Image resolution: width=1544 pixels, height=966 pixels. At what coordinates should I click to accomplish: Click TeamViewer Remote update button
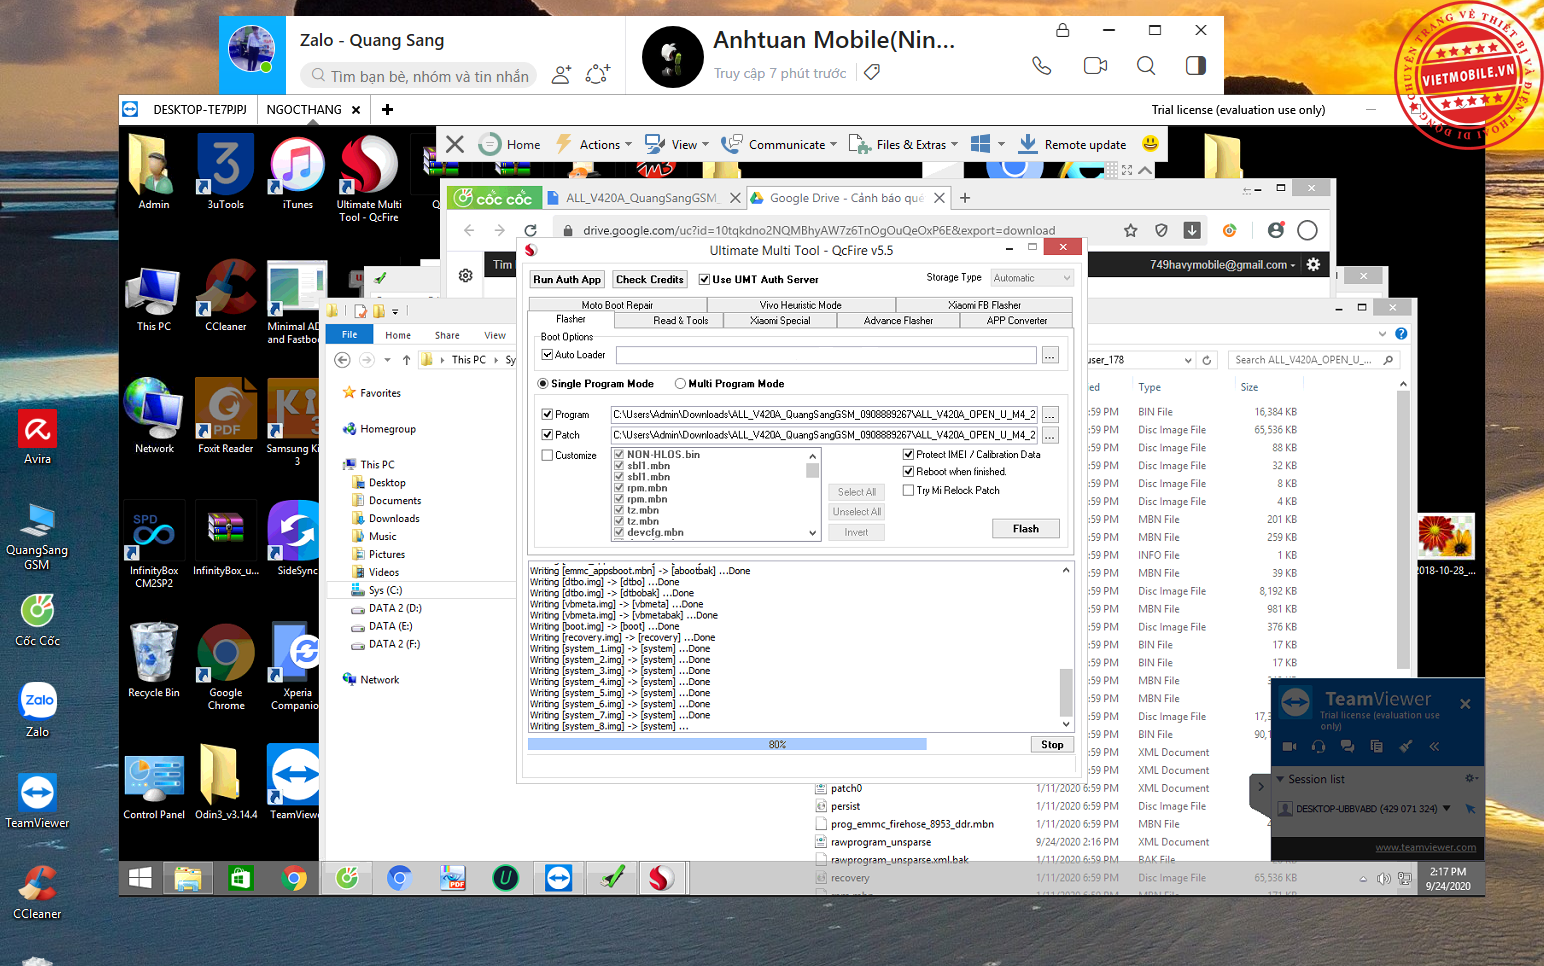[1072, 144]
